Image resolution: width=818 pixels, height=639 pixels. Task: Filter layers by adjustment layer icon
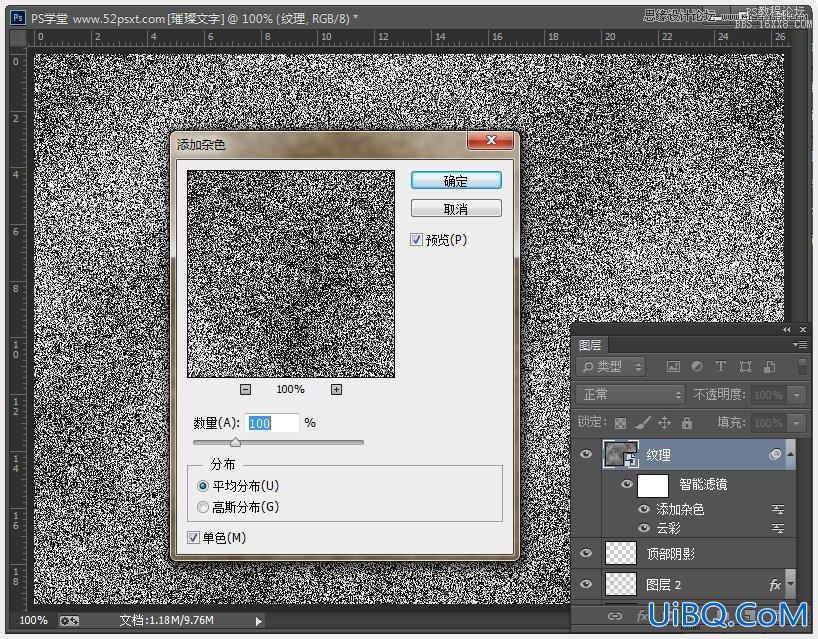[697, 367]
